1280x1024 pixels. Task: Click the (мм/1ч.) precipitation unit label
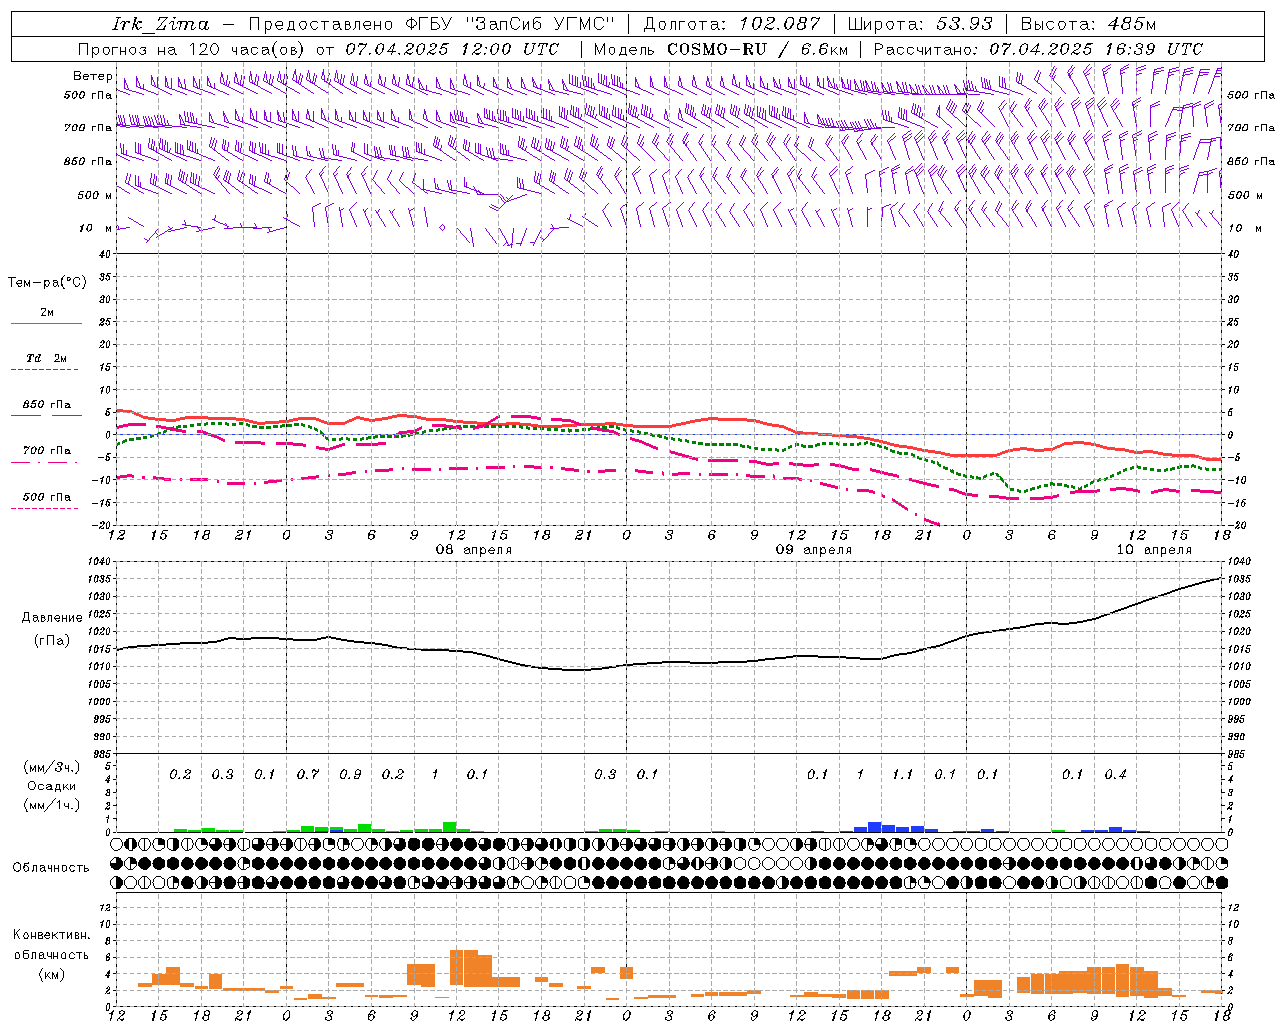52,805
